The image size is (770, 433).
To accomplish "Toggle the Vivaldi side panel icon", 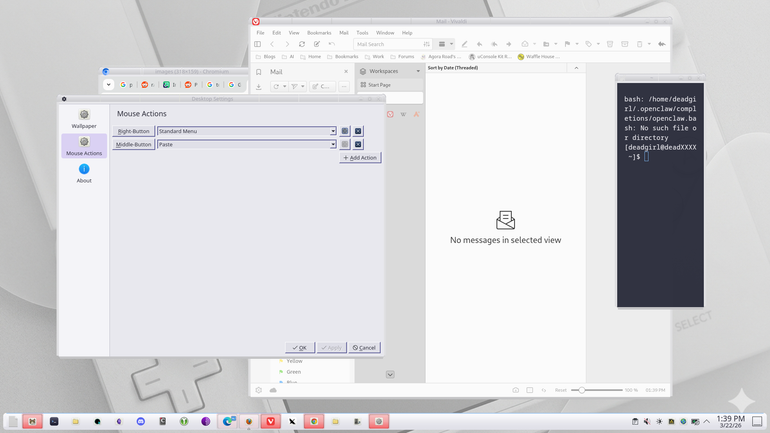I will (x=257, y=44).
